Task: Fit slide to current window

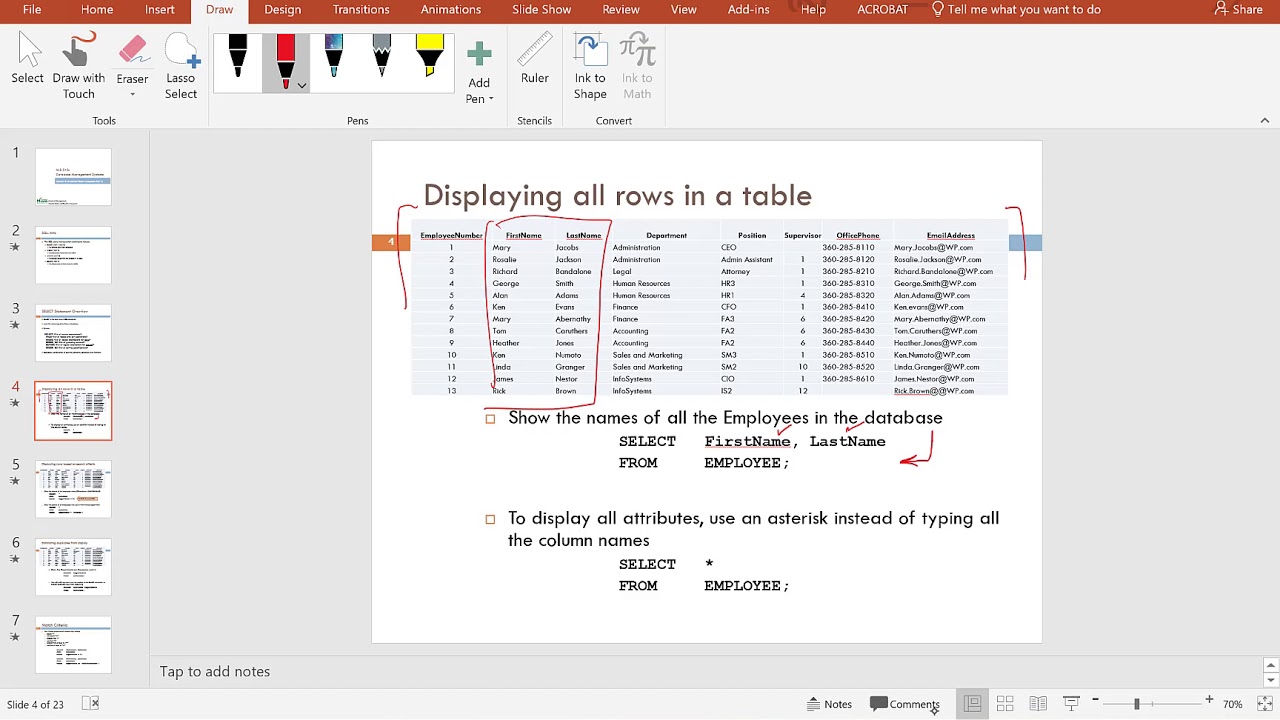Action: [x=1265, y=704]
